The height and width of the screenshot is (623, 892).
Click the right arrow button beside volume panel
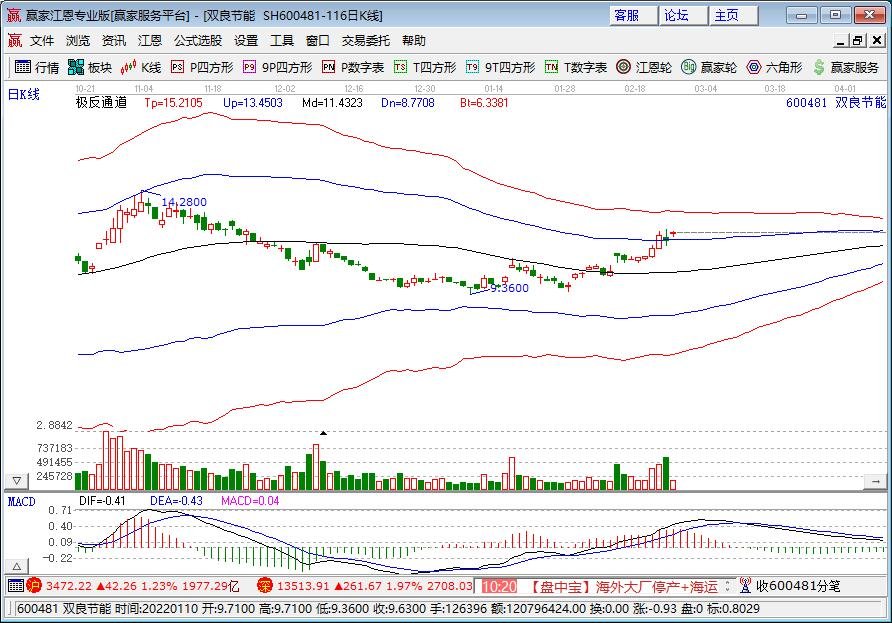(875, 481)
